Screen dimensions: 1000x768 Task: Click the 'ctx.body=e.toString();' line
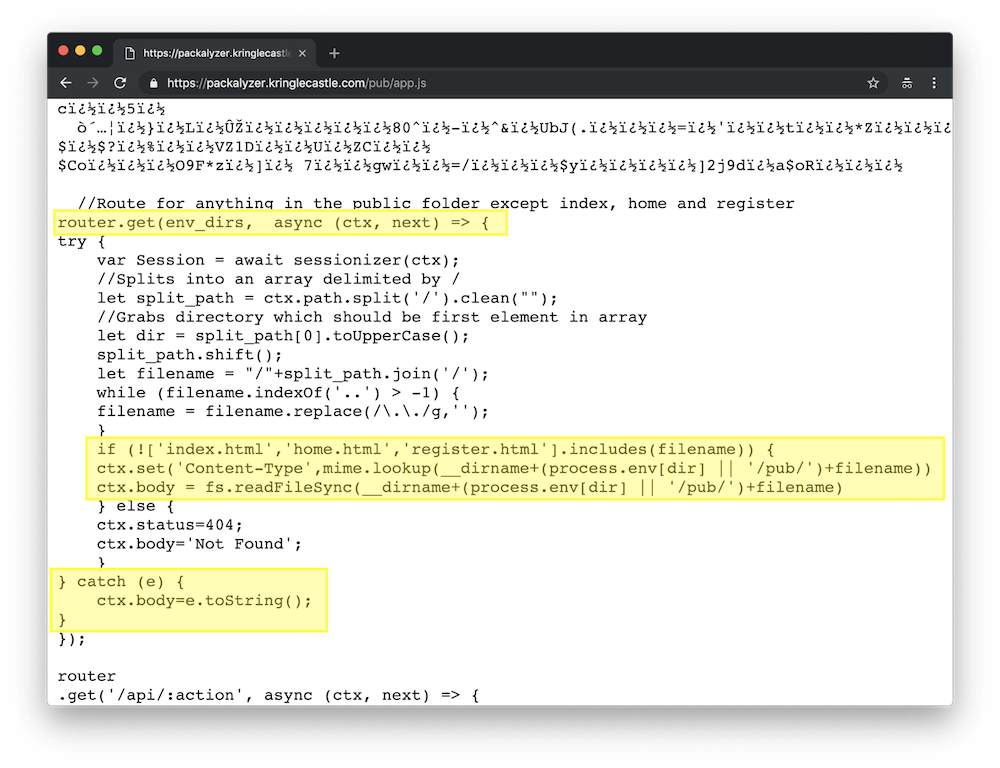[x=204, y=601]
